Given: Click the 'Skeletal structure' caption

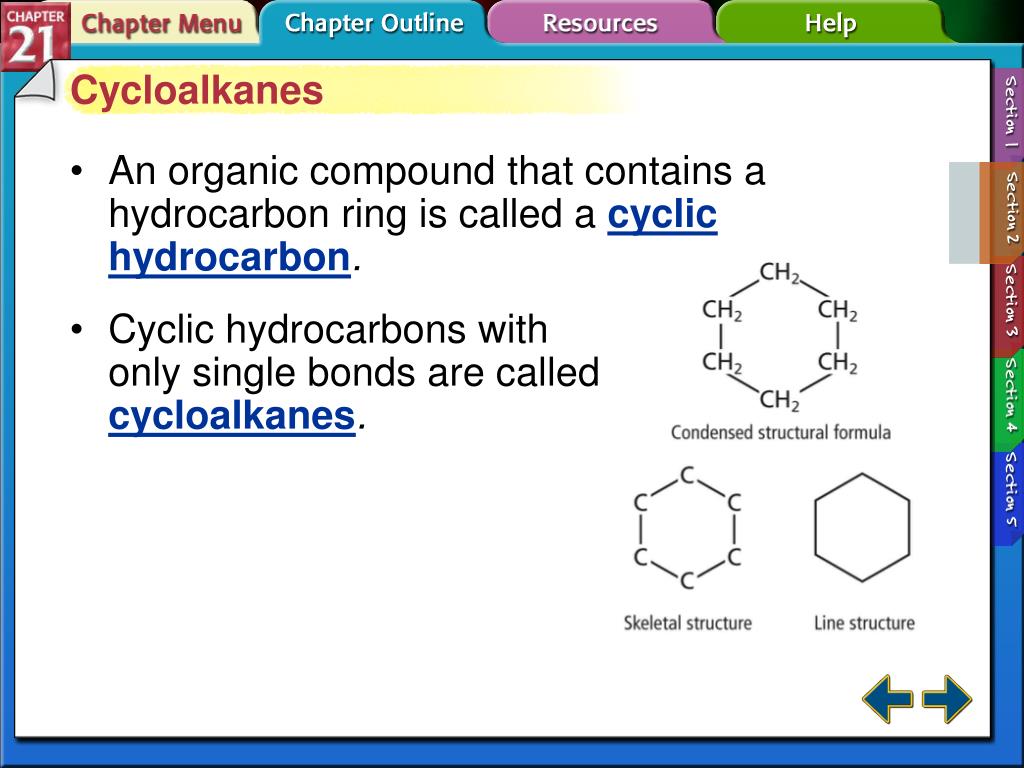Looking at the screenshot, I should pos(688,622).
